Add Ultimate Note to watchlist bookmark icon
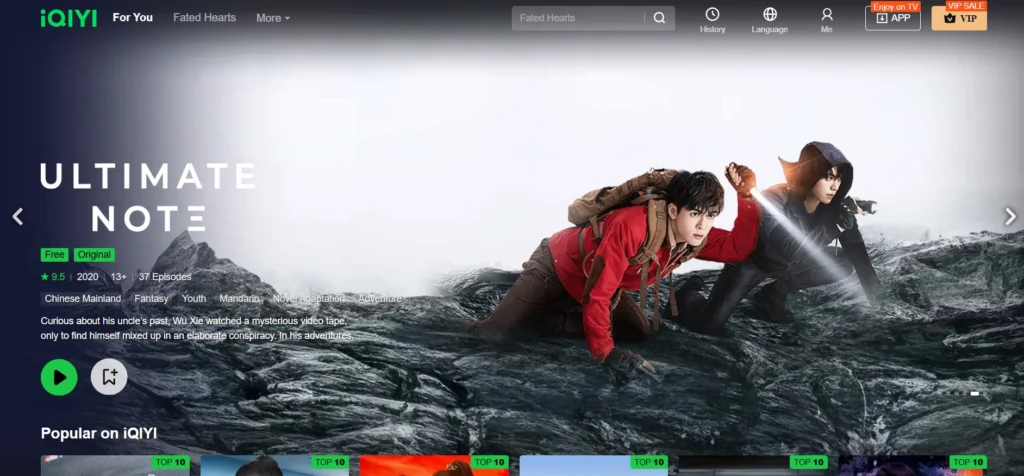 click(x=109, y=377)
